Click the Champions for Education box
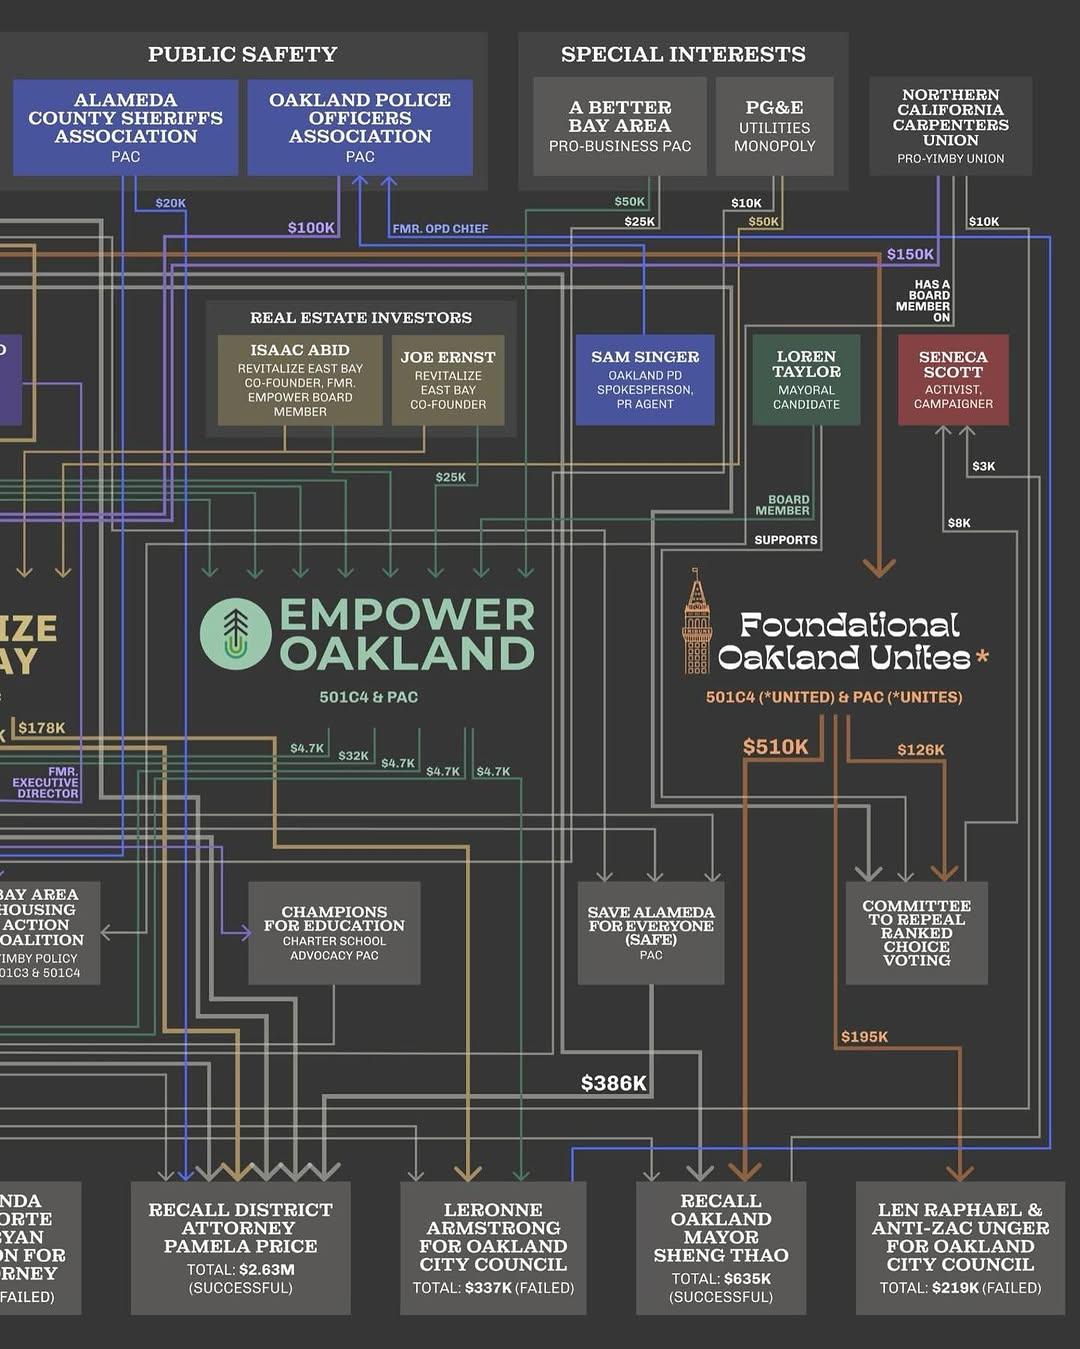The image size is (1080, 1349). (x=334, y=933)
